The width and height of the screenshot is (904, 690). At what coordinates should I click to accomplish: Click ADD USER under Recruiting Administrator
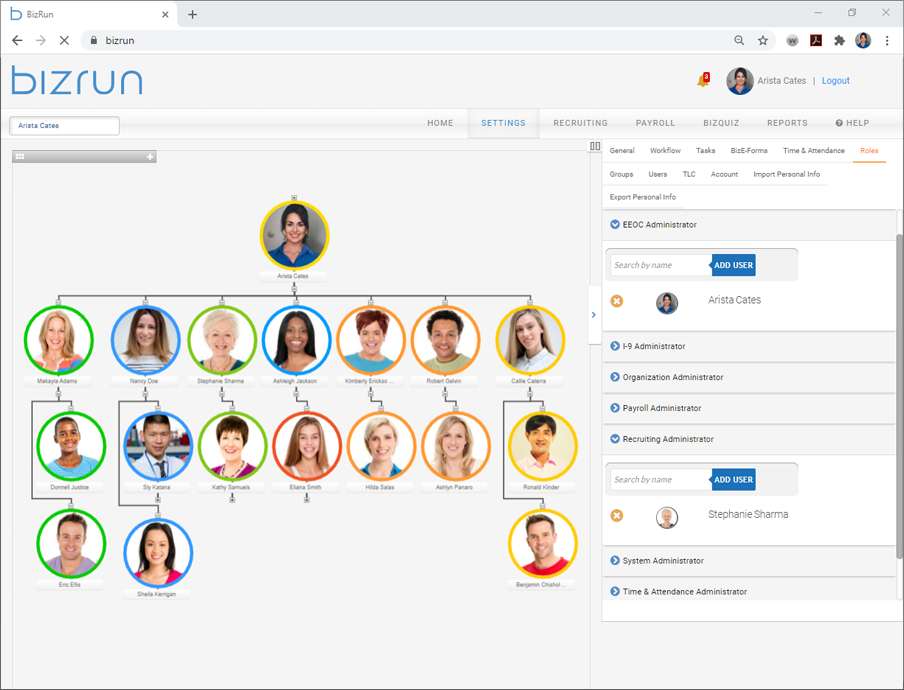click(x=733, y=480)
